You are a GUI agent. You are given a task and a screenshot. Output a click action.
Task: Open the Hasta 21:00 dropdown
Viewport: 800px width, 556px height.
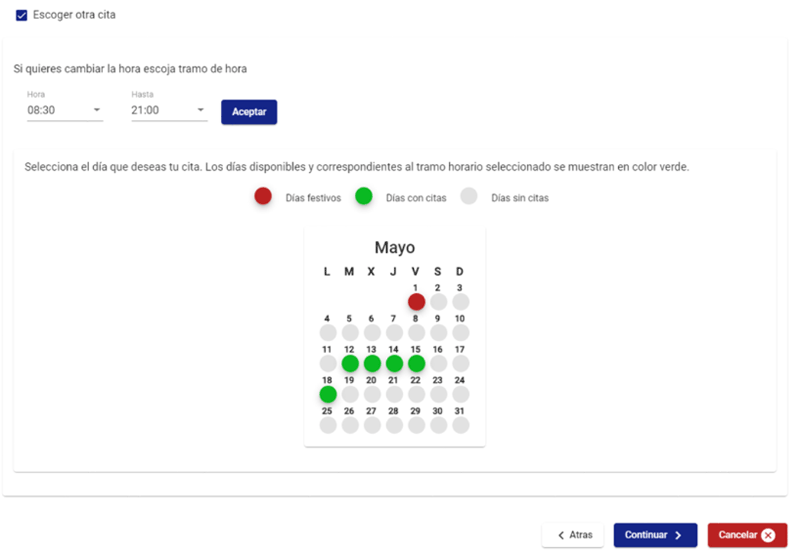pos(169,110)
